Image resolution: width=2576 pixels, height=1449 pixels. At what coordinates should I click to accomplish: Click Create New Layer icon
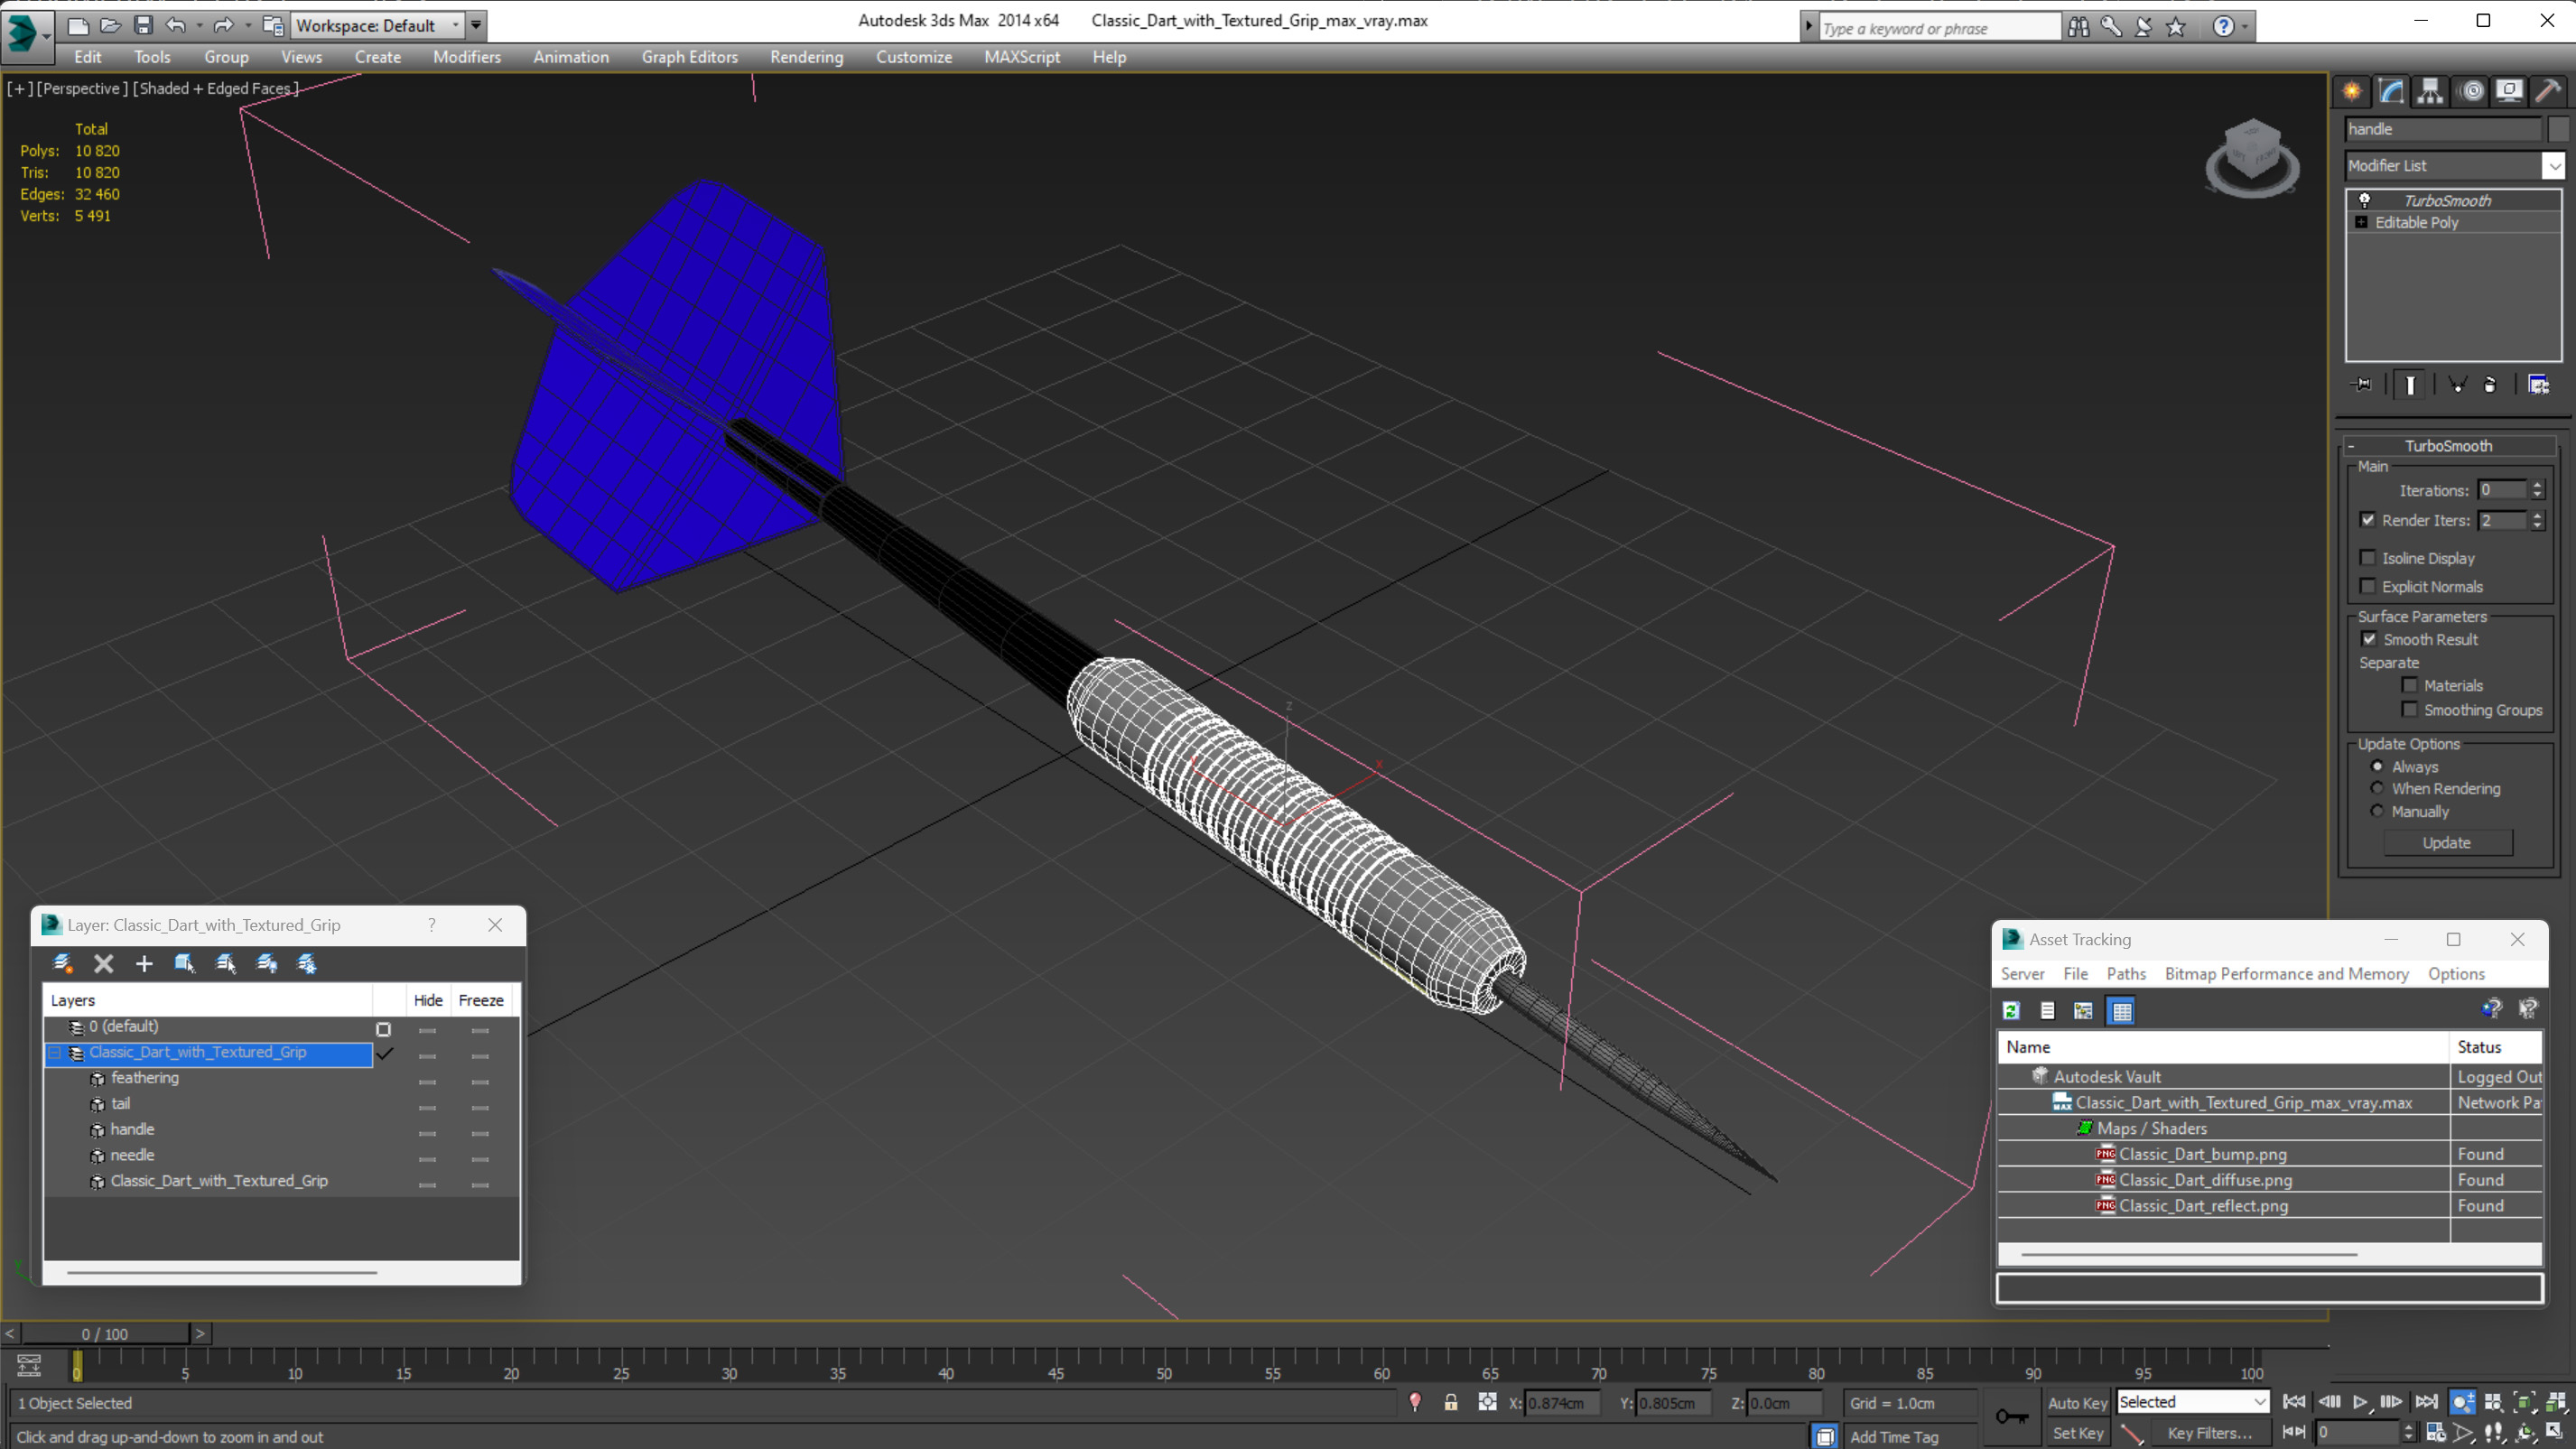[62, 963]
